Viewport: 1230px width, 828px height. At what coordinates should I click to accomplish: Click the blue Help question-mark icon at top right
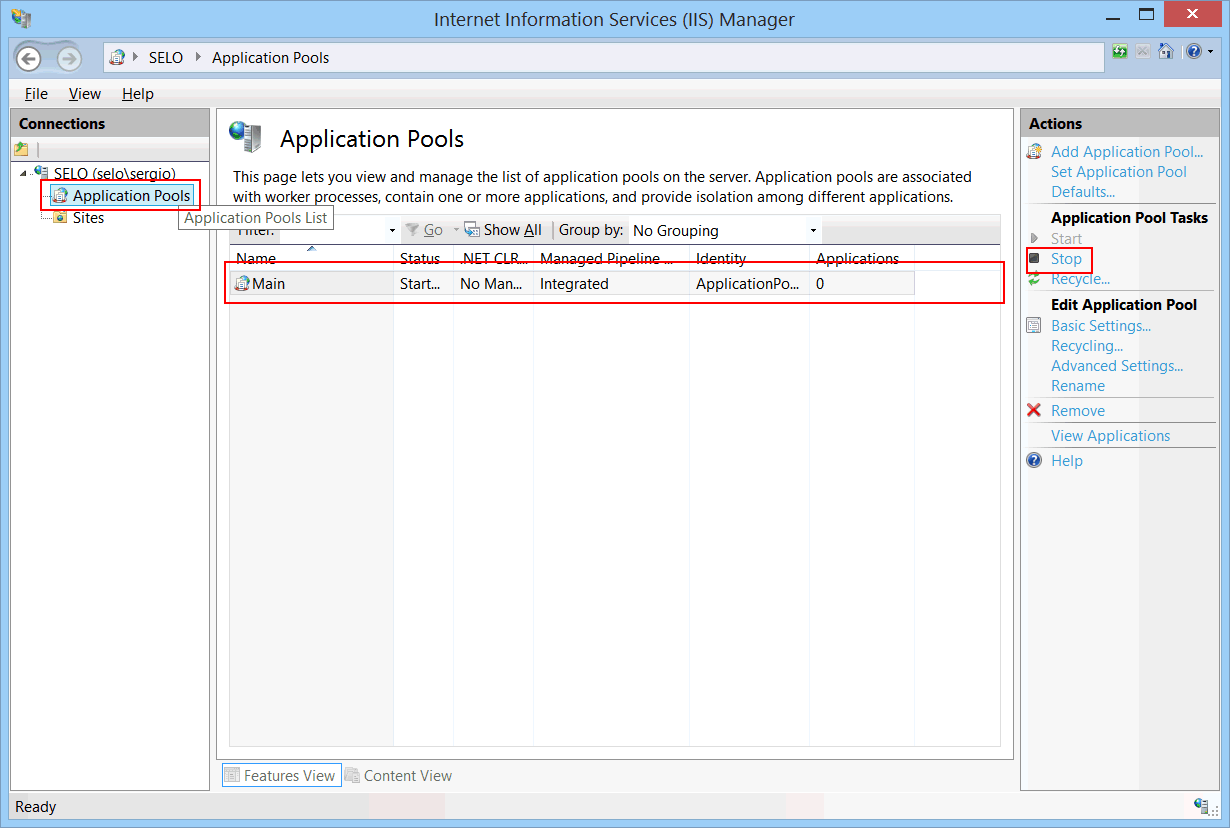[x=1193, y=51]
